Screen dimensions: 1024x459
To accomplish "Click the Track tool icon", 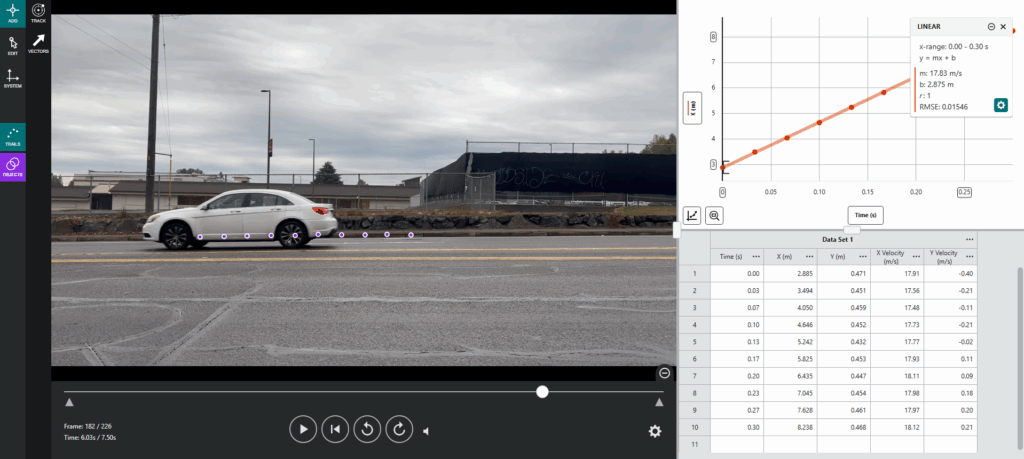I will pos(38,12).
